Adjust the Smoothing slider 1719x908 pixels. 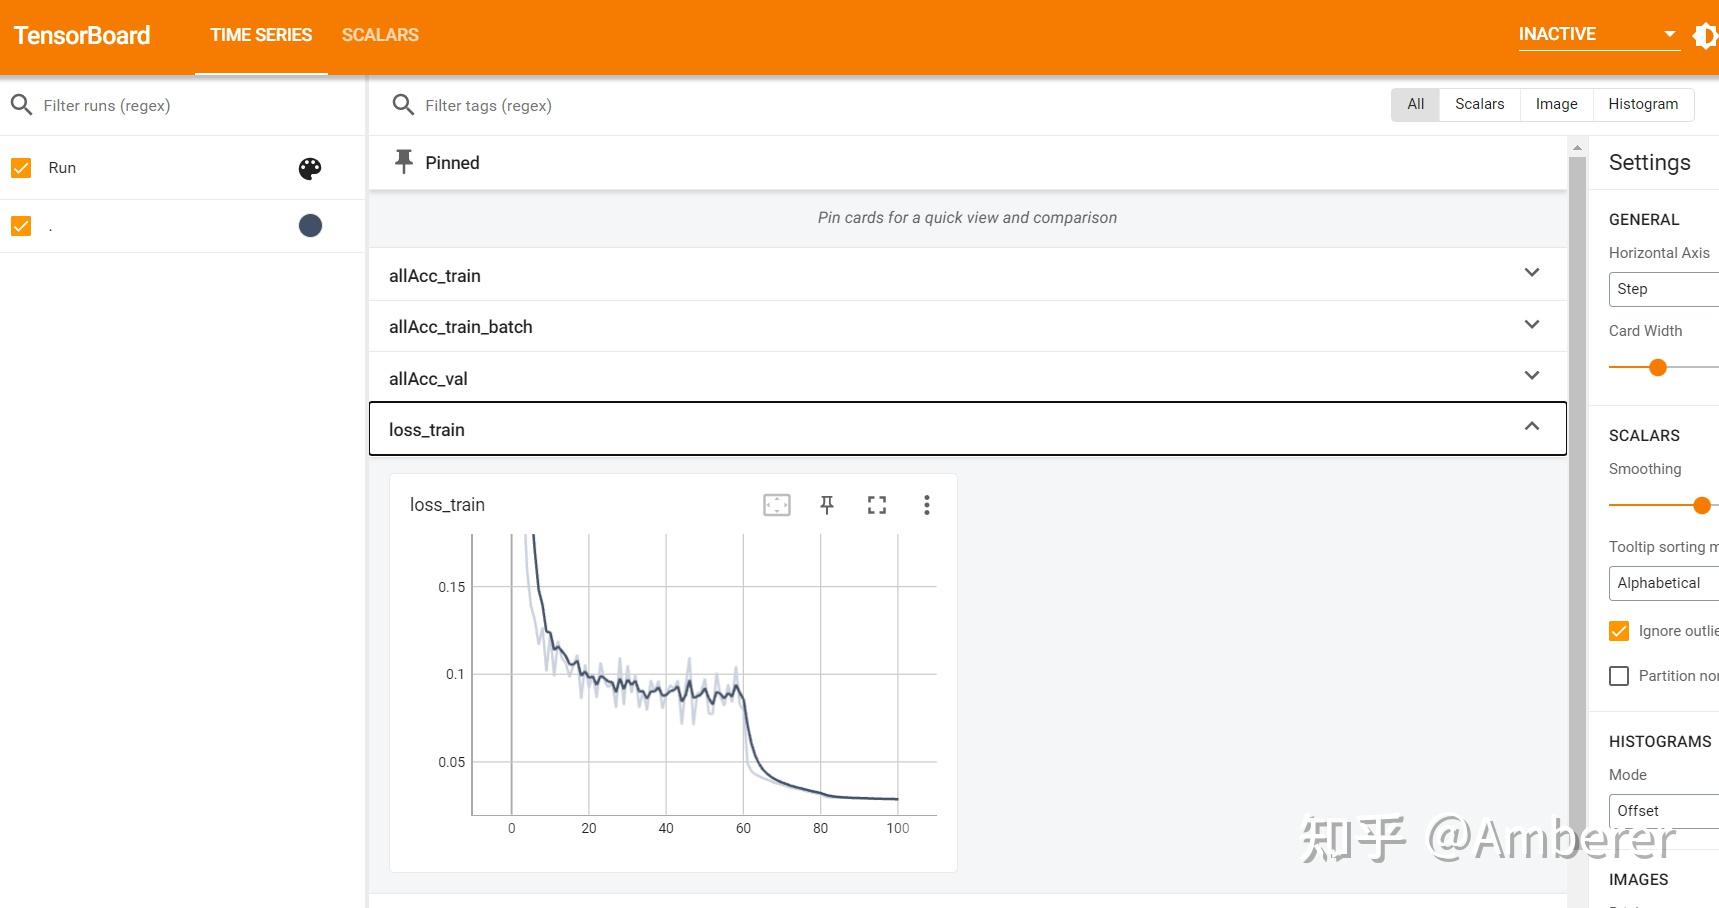(x=1700, y=506)
